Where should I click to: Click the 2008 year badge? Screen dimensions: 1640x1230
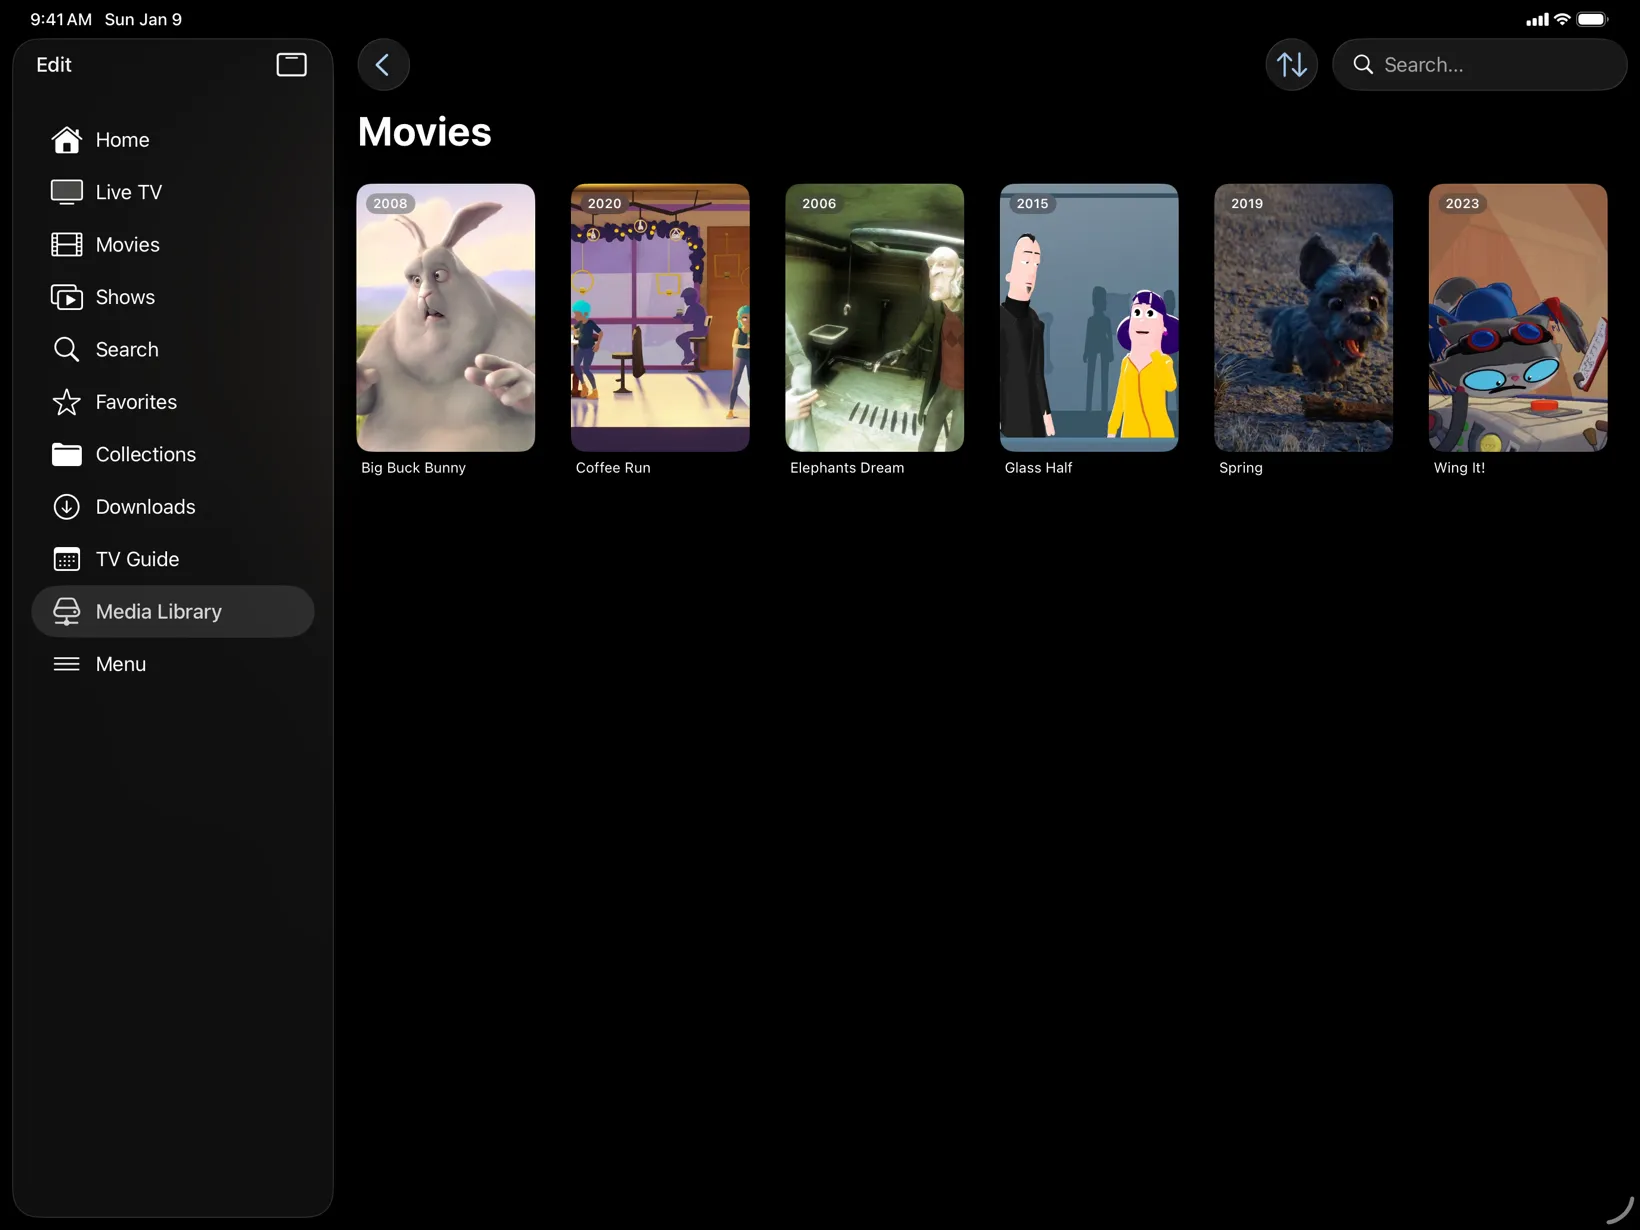(390, 203)
